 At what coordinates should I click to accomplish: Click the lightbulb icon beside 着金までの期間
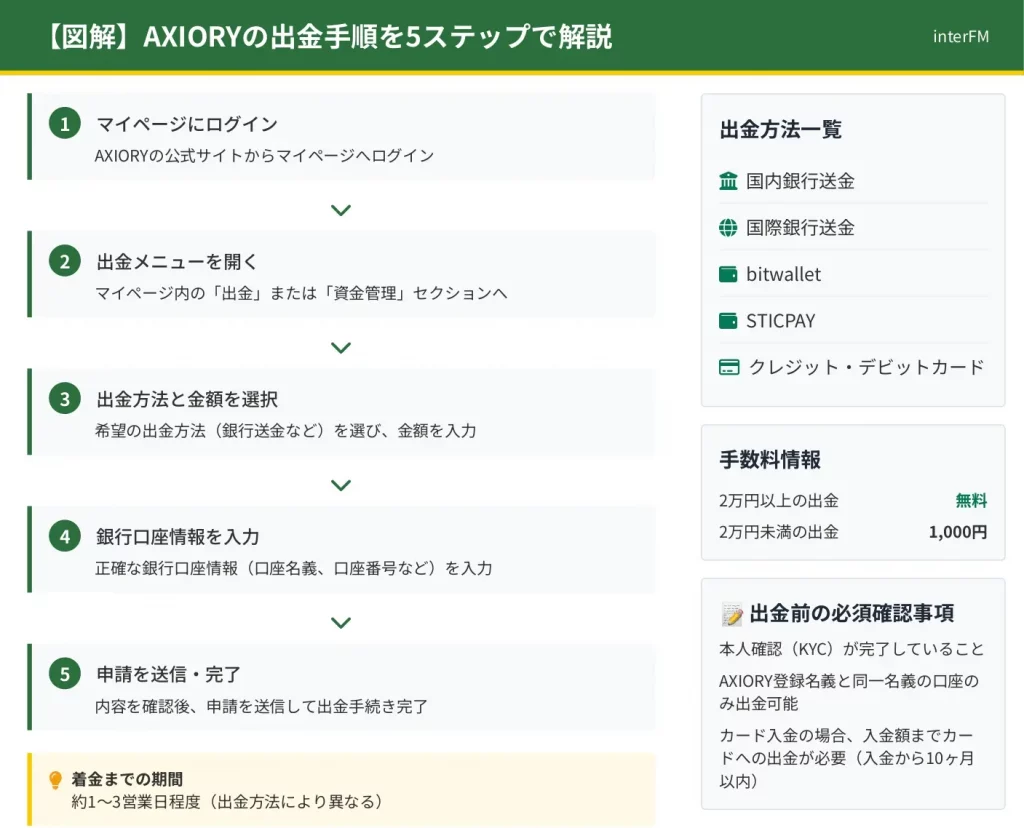point(55,780)
